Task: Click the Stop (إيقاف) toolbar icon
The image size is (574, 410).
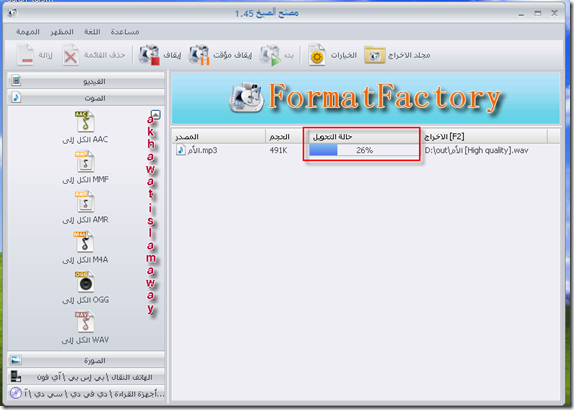Action: click(149, 55)
